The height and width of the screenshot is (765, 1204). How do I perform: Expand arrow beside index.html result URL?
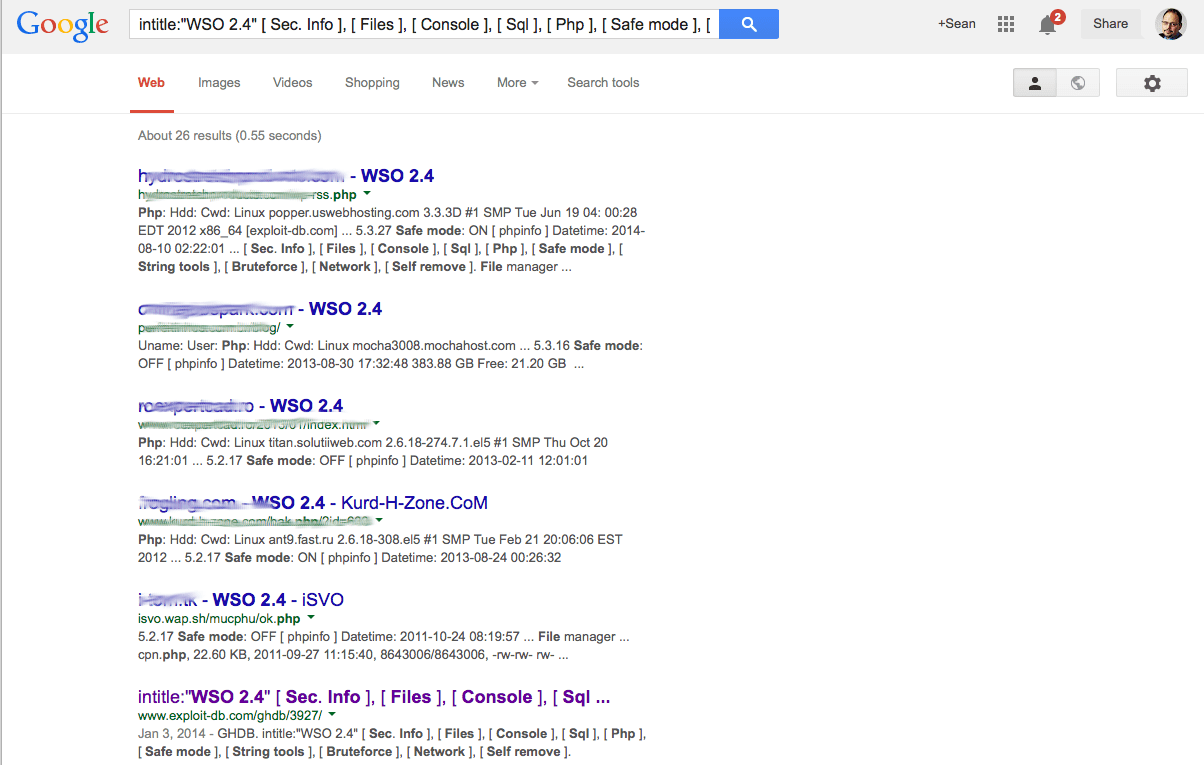click(x=376, y=424)
